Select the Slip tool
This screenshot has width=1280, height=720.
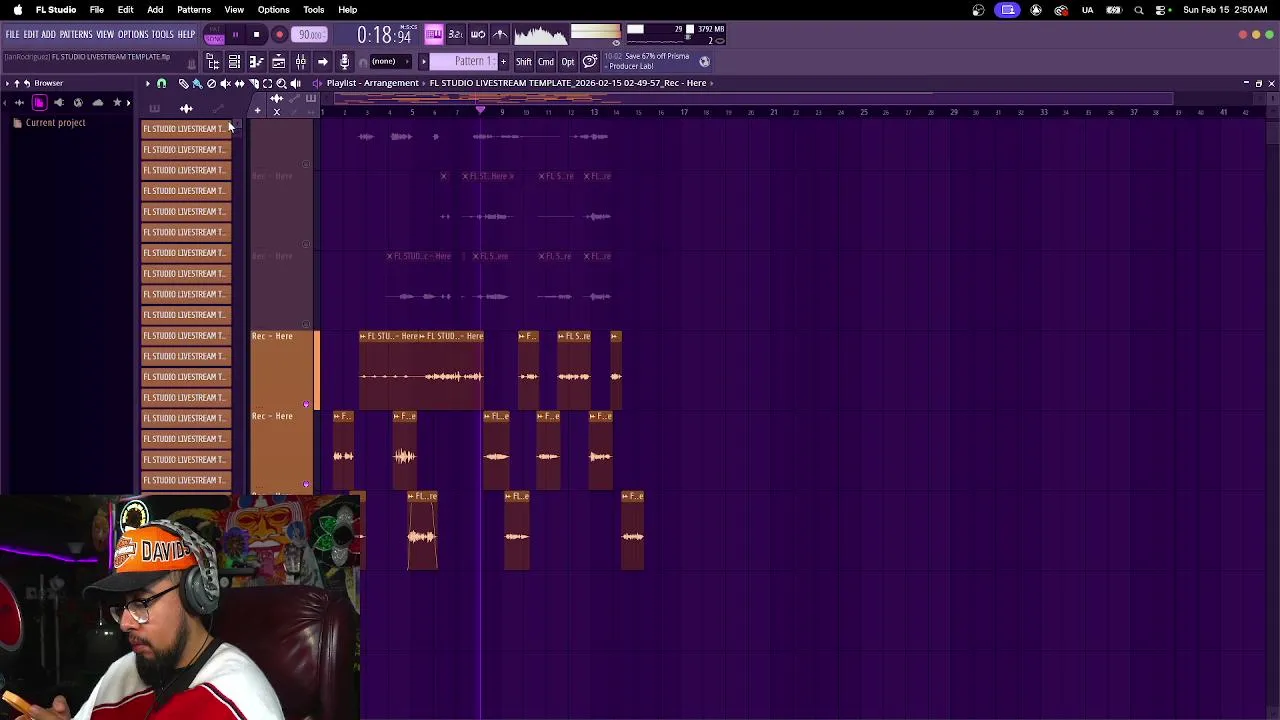(240, 83)
